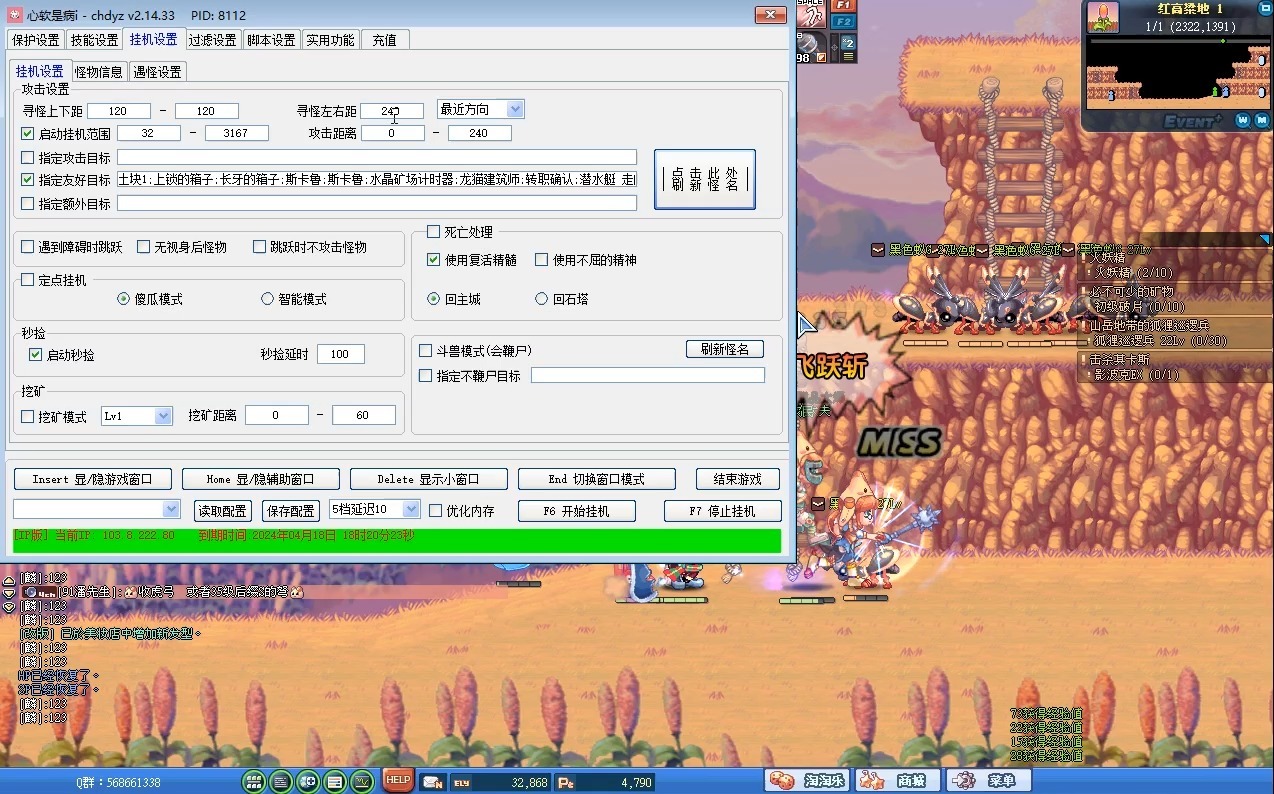Viewport: 1274px width, 794px height.
Task: Toggle 启动秒捡 checkbox
Action: pos(35,354)
